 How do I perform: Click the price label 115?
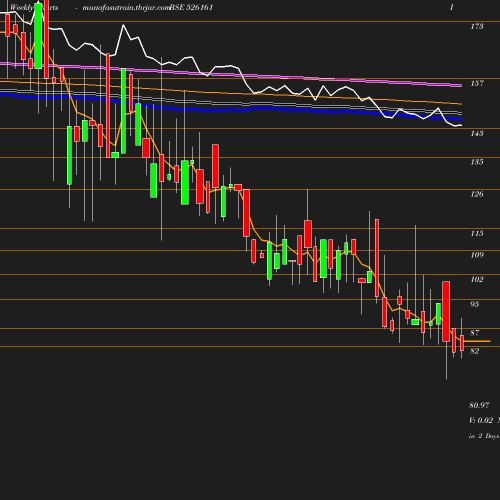[x=477, y=233]
